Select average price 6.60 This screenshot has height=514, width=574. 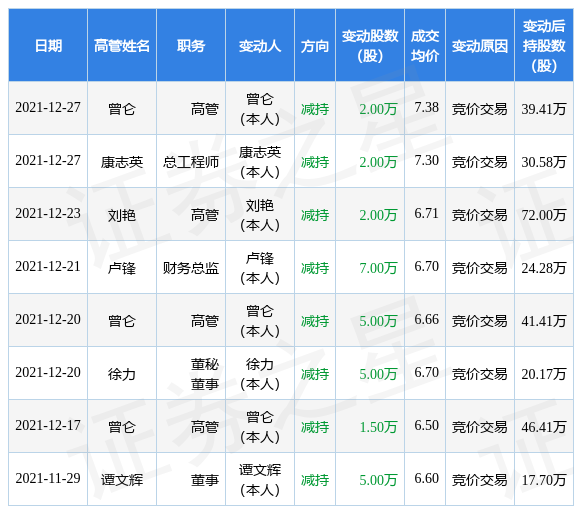tap(426, 478)
